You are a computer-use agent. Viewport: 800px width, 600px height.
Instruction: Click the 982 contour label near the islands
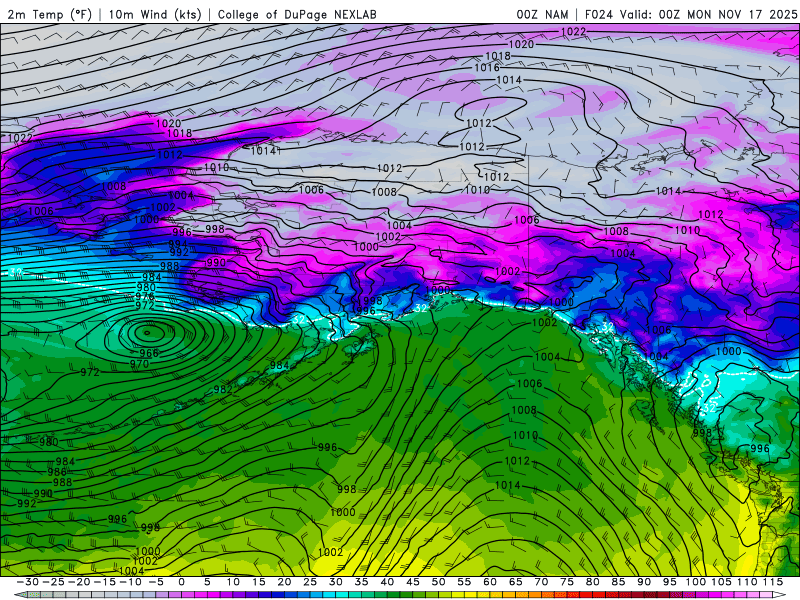223,389
